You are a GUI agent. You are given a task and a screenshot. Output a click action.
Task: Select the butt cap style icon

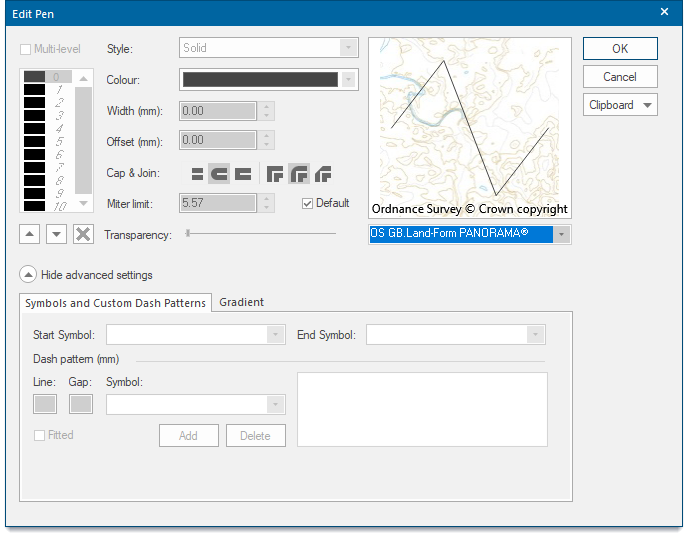point(197,174)
